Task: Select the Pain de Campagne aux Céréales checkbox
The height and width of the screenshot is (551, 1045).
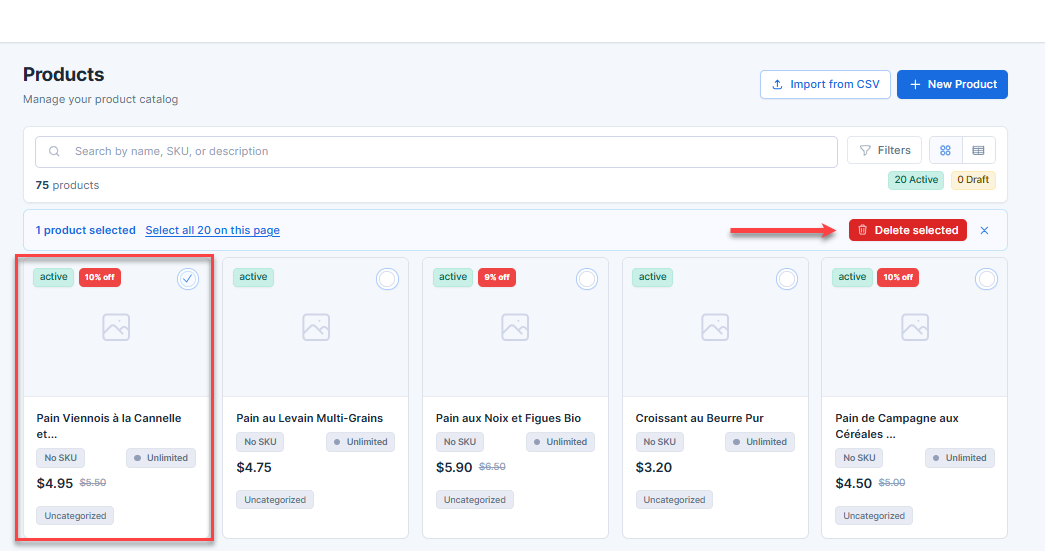Action: pyautogui.click(x=986, y=278)
